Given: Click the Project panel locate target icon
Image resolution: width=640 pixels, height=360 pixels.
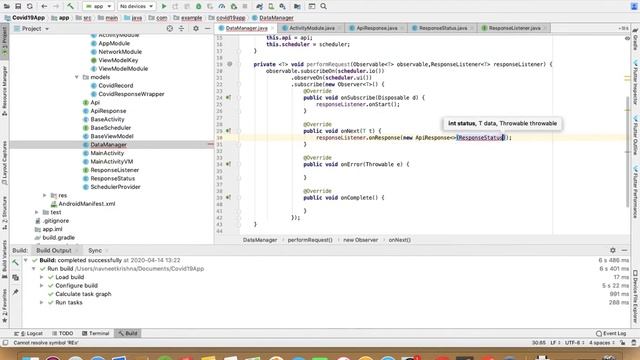Looking at the screenshot, I should 170,29.
